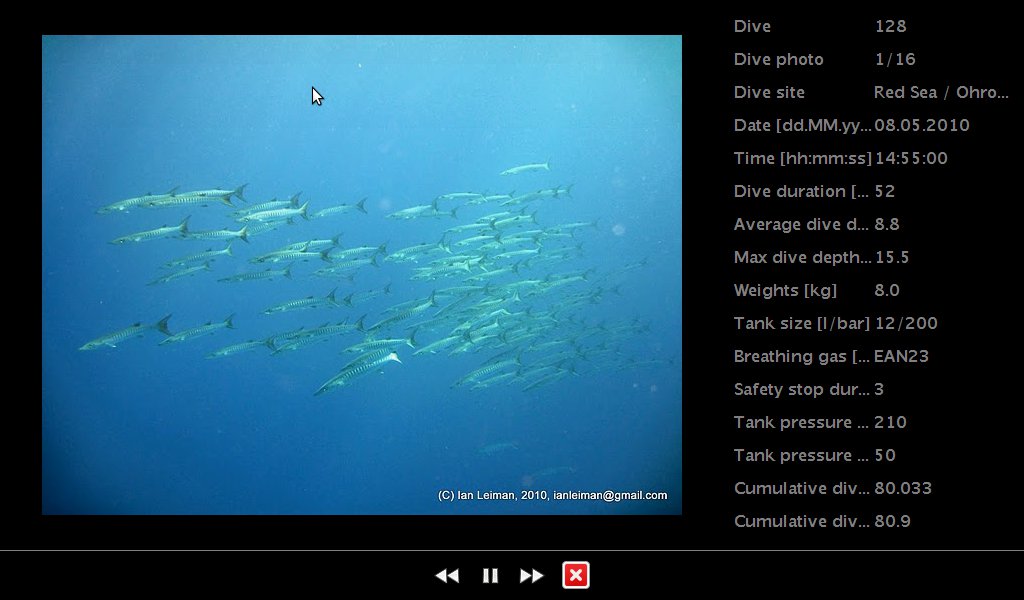
Task: Select the time value 14:55:00
Action: pyautogui.click(x=910, y=158)
